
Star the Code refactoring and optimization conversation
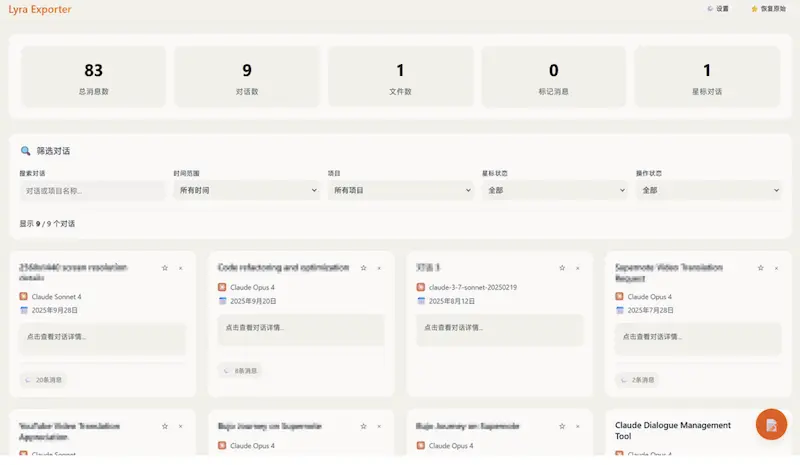click(x=363, y=268)
